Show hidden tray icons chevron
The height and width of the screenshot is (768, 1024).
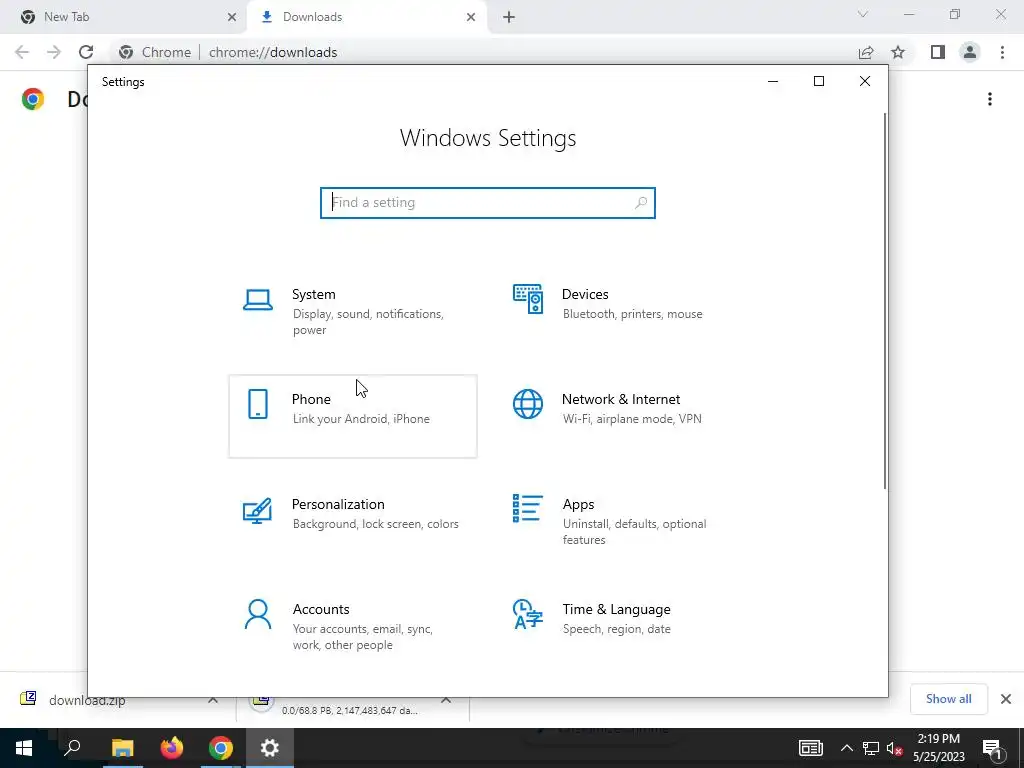846,748
